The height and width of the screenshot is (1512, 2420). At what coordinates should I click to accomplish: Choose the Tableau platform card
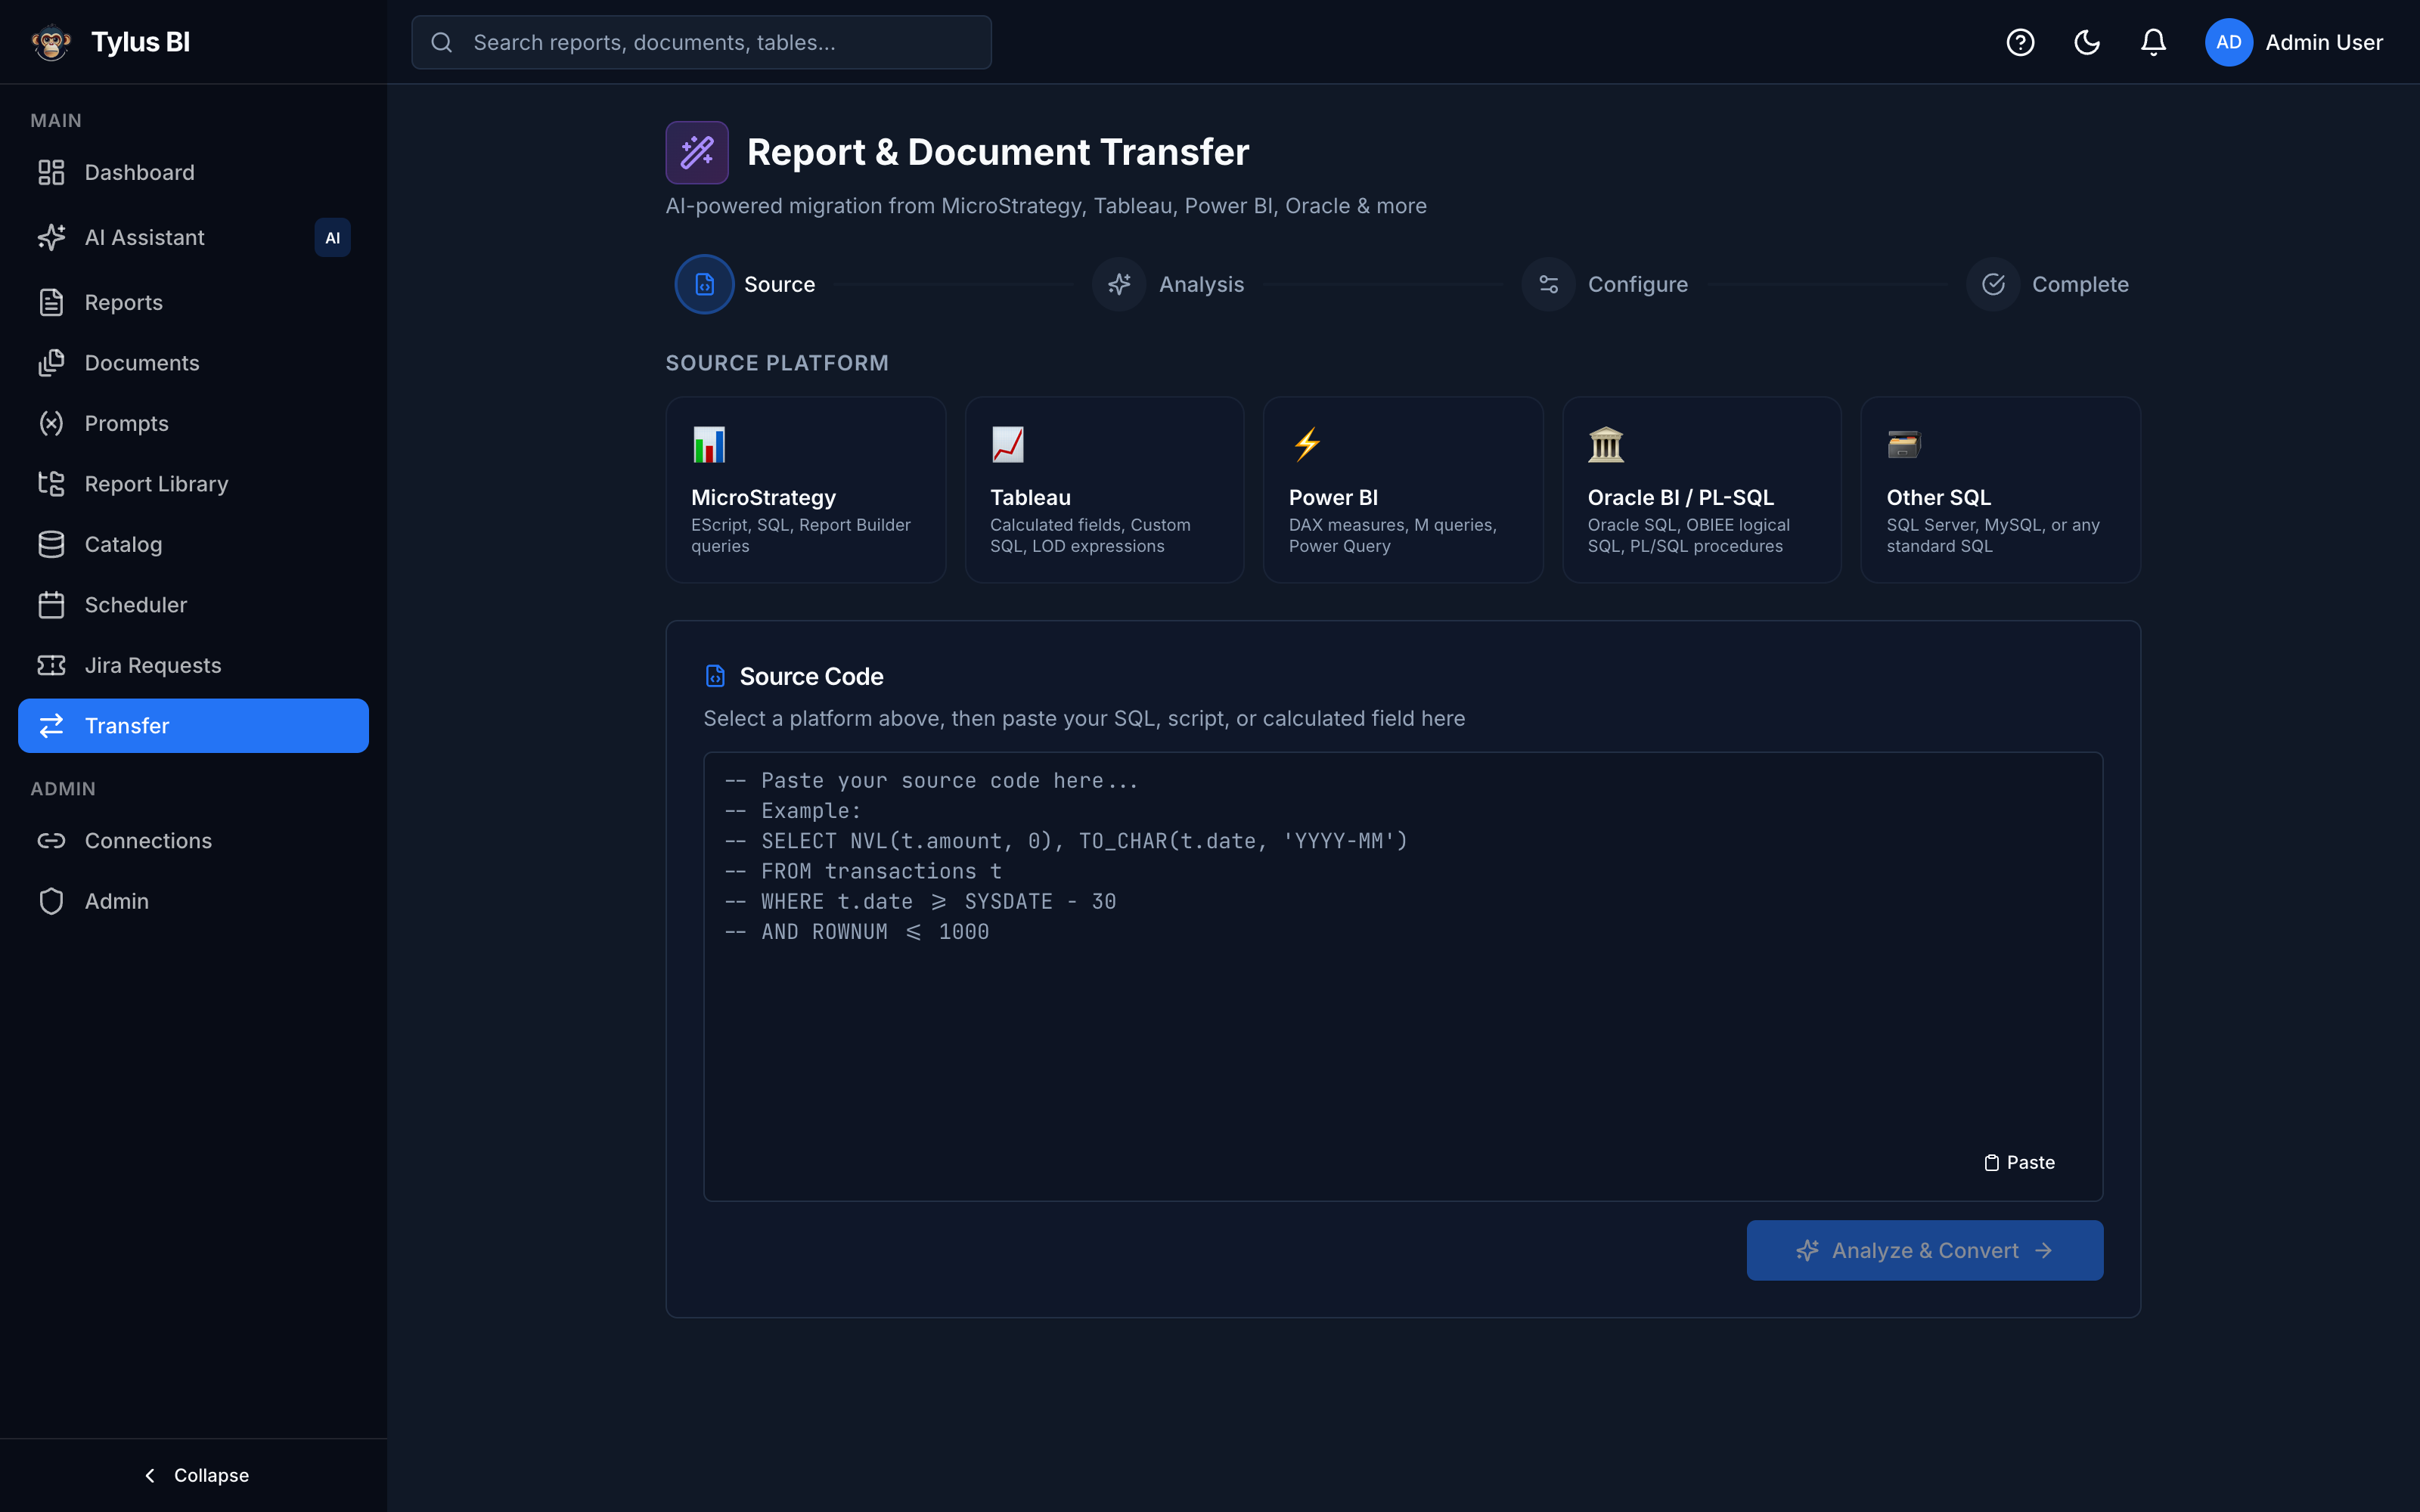click(1104, 490)
